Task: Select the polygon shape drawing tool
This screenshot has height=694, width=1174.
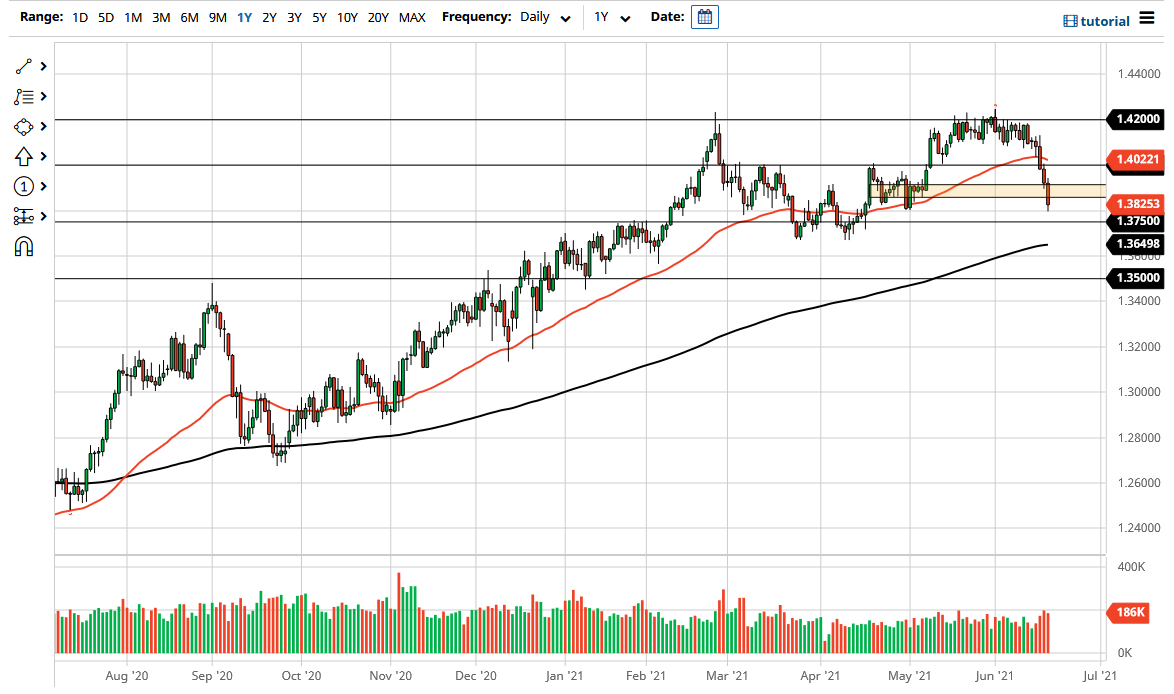Action: [x=24, y=126]
